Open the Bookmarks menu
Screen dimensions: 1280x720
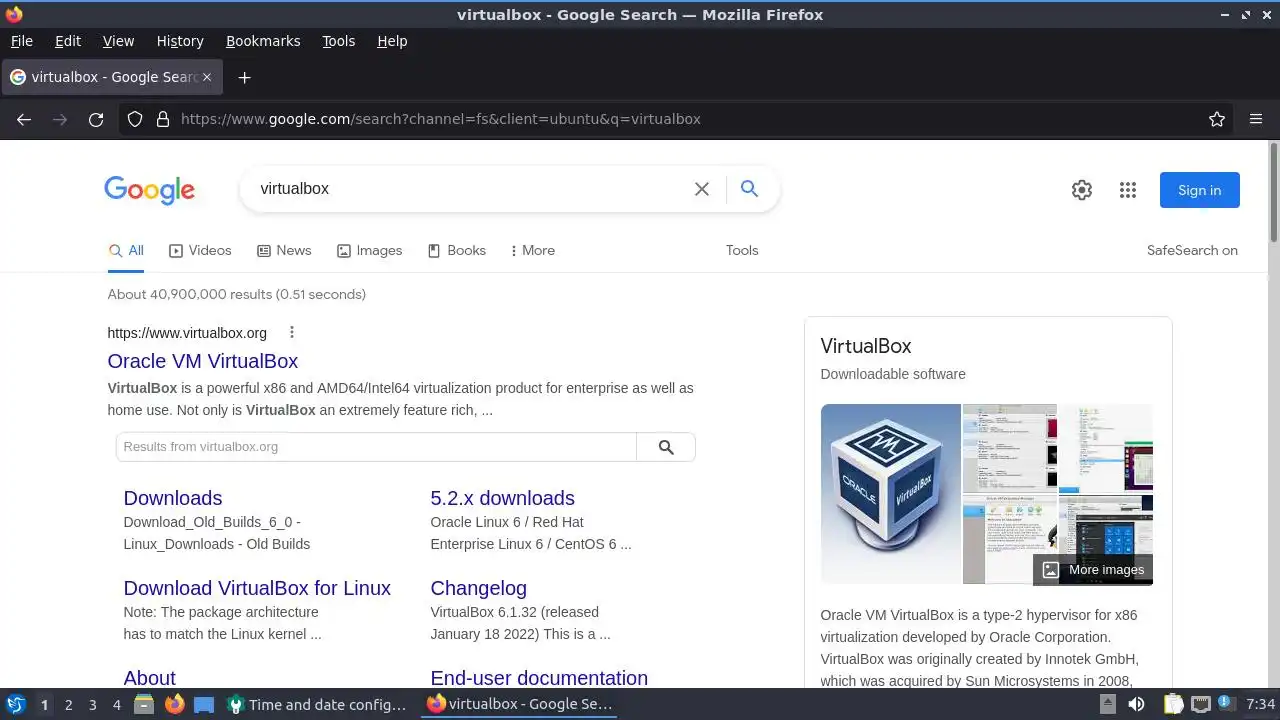[x=263, y=41]
